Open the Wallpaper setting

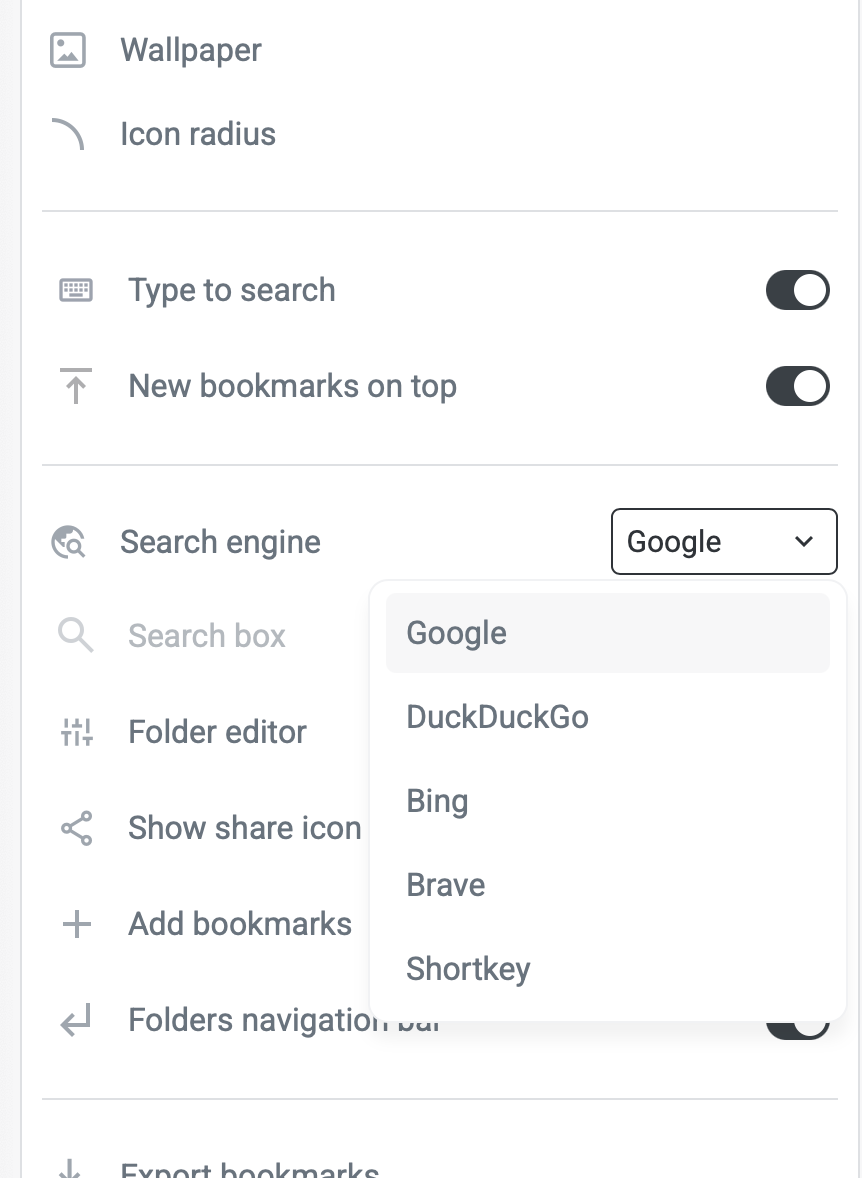[191, 50]
